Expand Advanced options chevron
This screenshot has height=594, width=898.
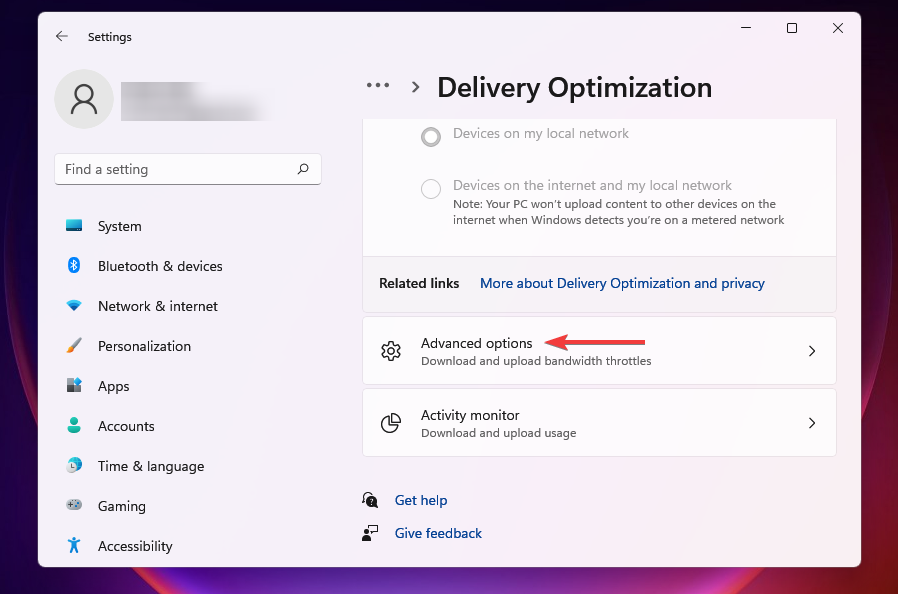point(812,351)
